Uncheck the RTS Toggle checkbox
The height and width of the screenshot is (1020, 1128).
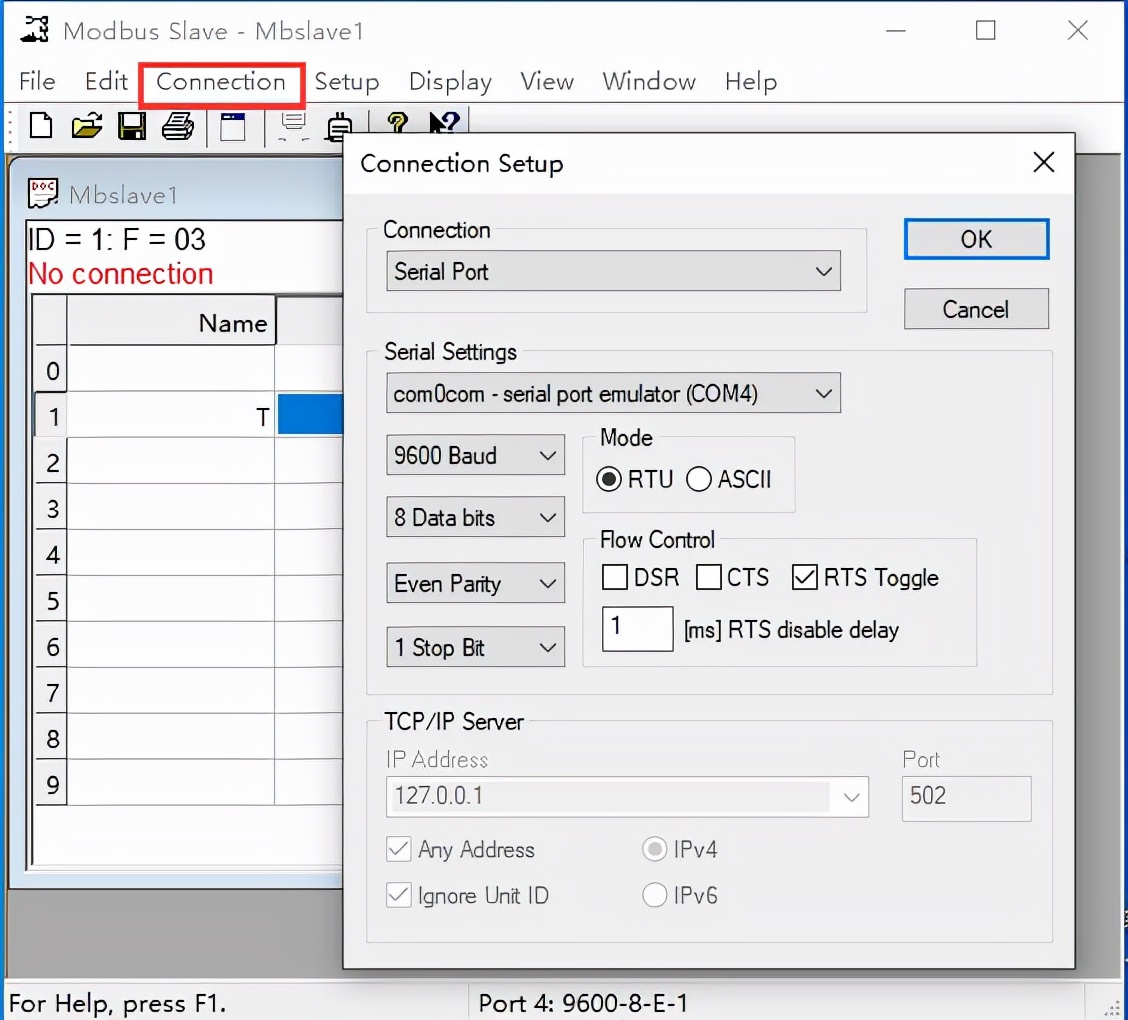click(805, 578)
